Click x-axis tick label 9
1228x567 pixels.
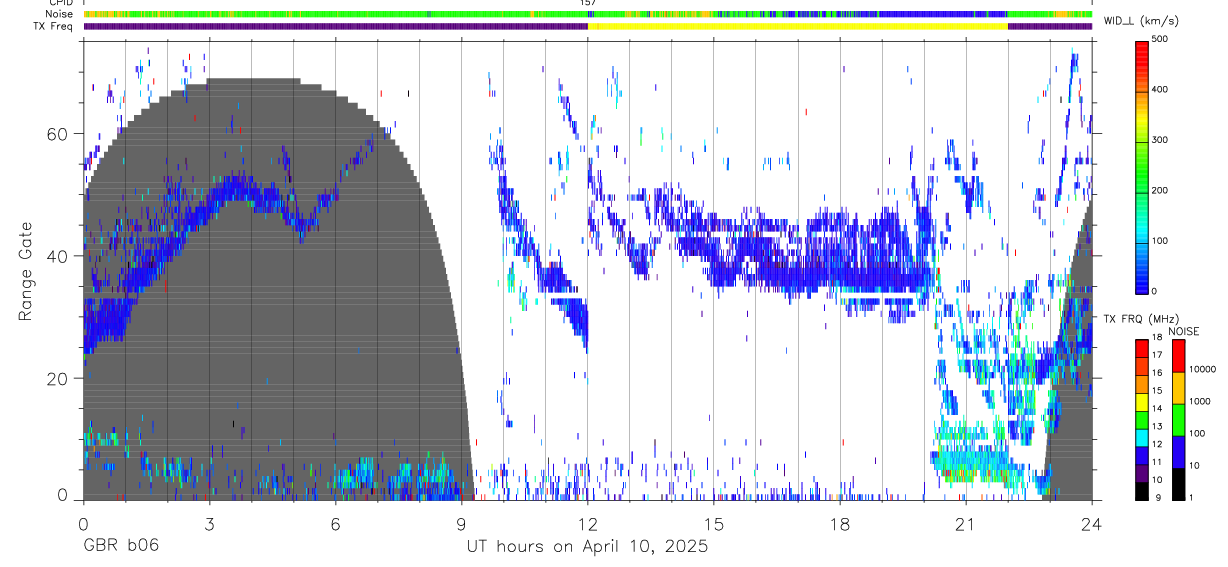click(462, 525)
